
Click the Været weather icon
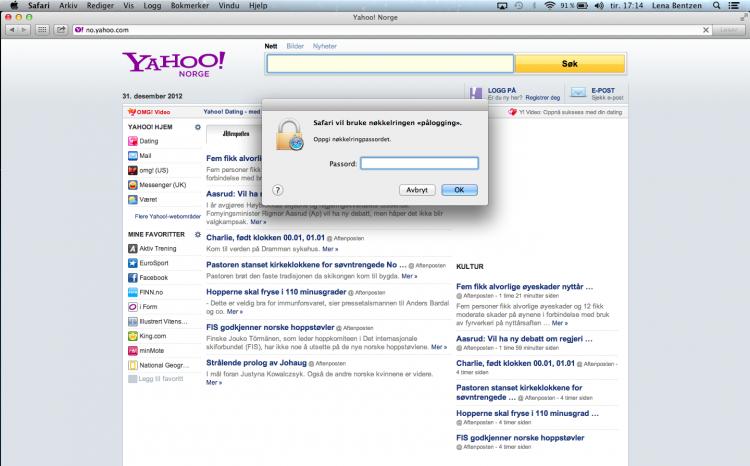coord(132,200)
